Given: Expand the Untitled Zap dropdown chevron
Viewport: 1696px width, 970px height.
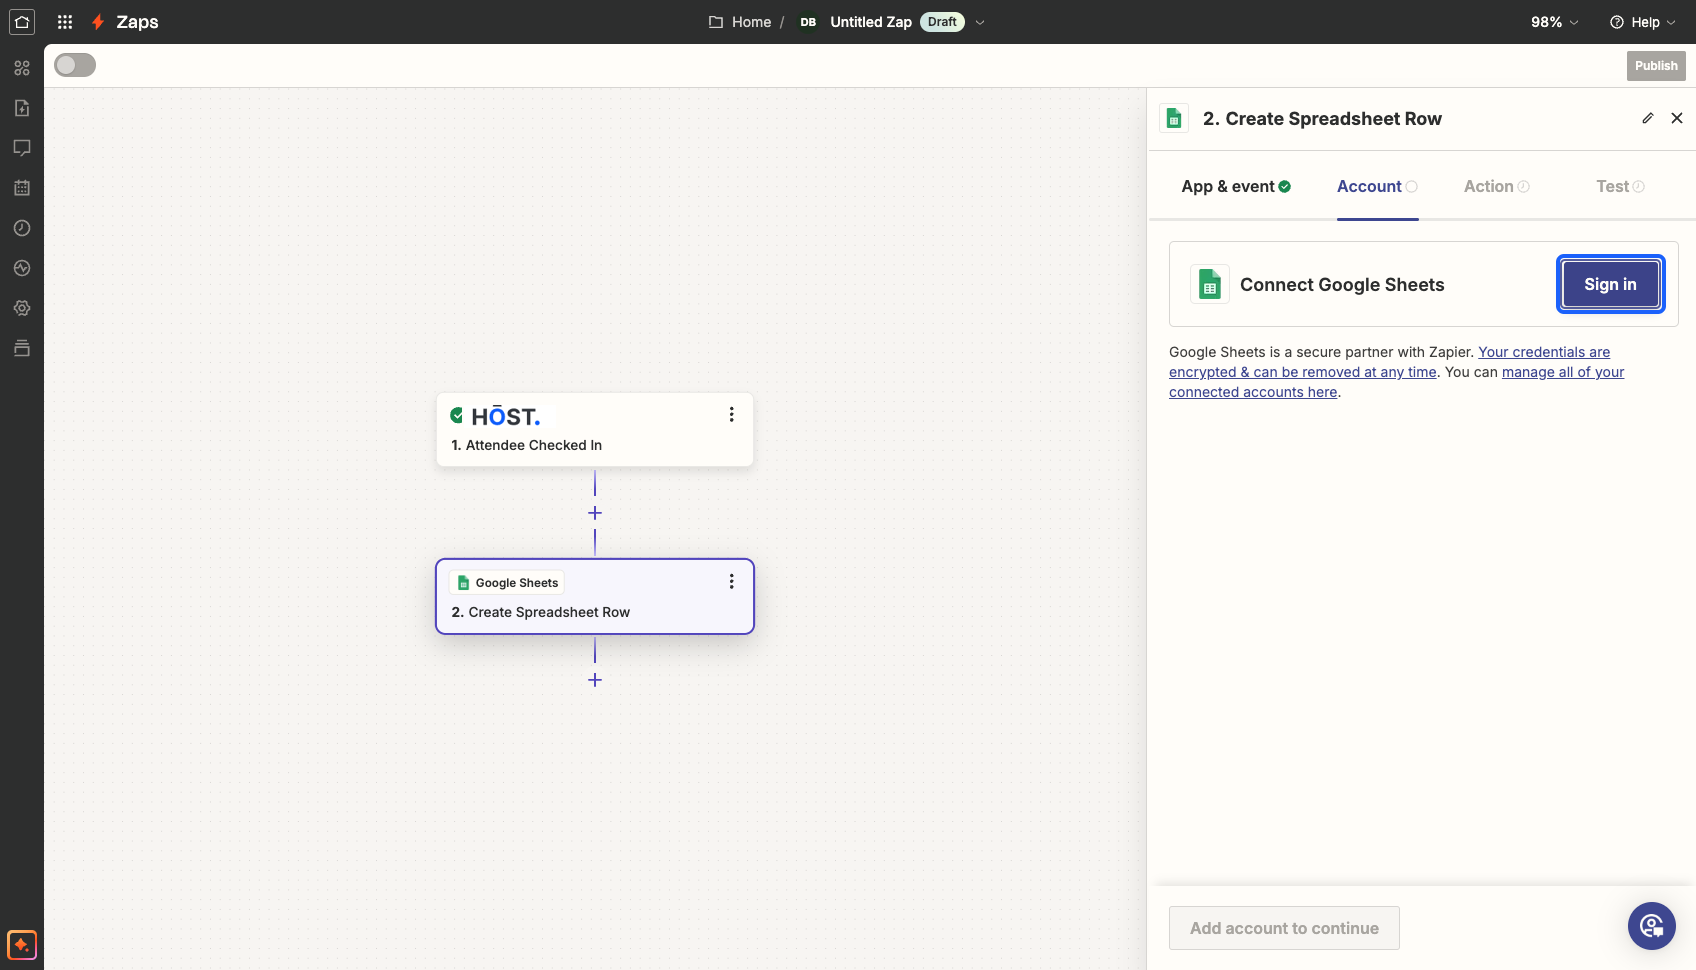Looking at the screenshot, I should click(x=980, y=22).
